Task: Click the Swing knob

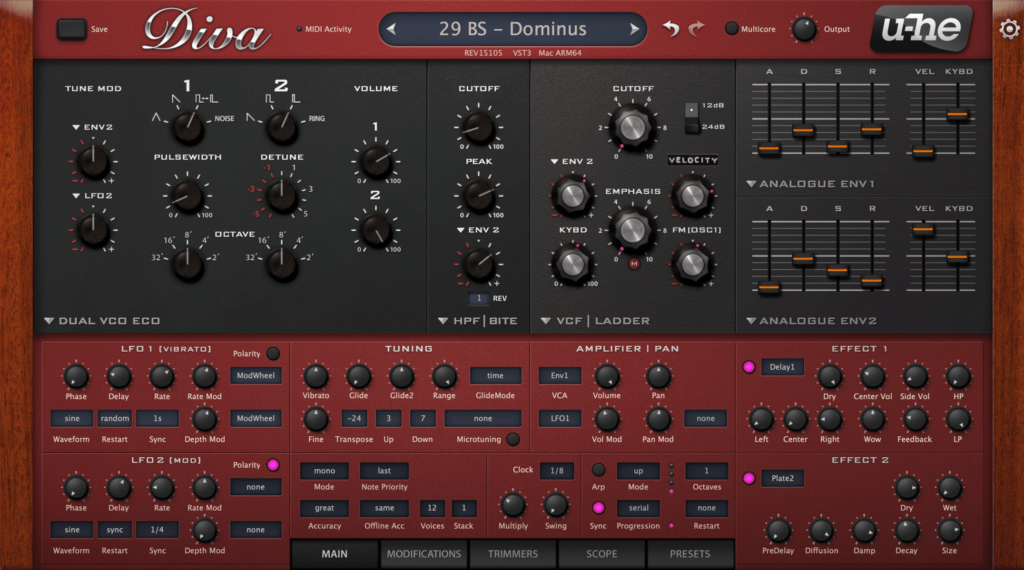Action: click(x=556, y=505)
